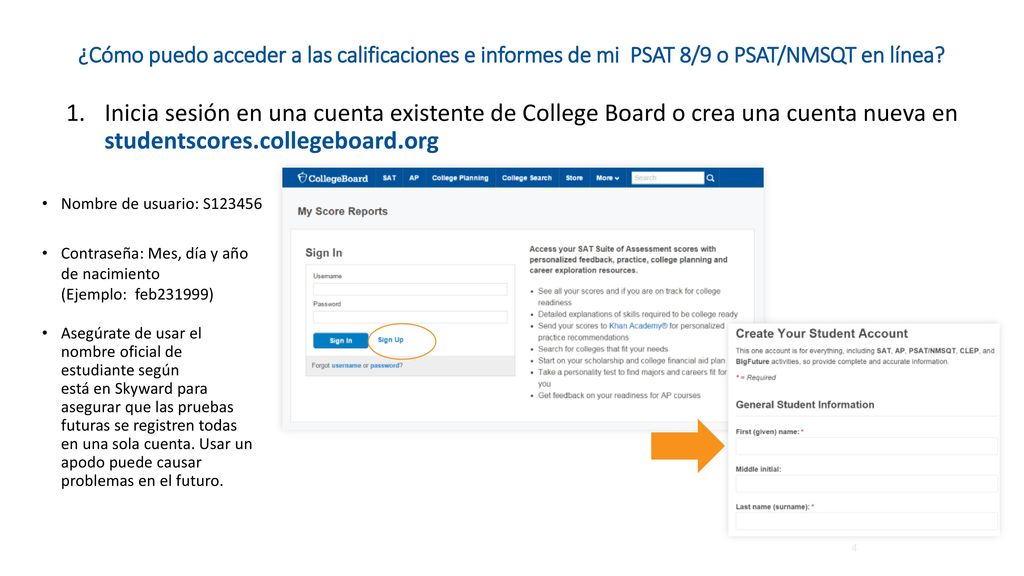
Task: Click the '(Ejemplo: feb231999)' text
Action: tap(137, 295)
